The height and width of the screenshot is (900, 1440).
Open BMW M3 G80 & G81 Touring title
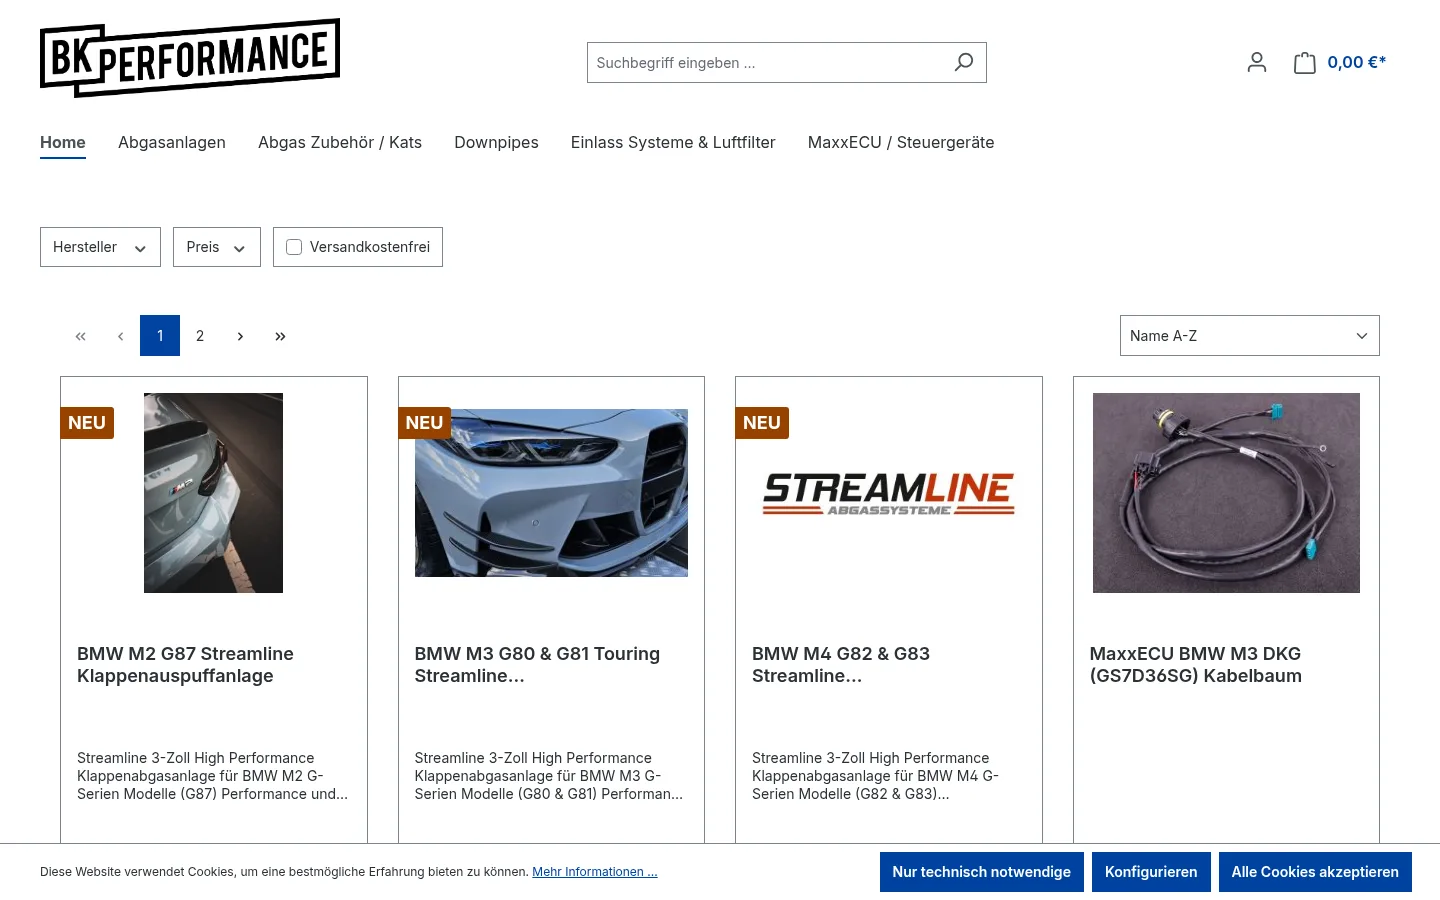point(537,665)
